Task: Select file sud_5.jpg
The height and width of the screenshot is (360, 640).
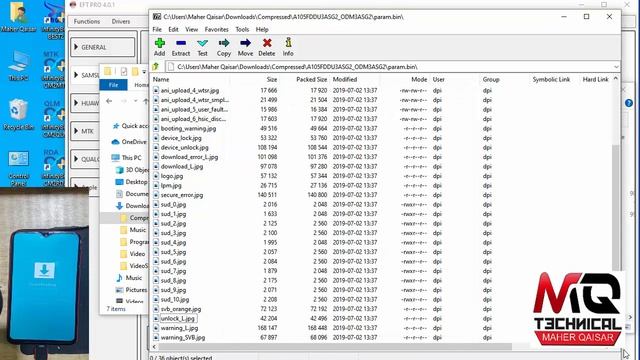Action: pyautogui.click(x=173, y=252)
